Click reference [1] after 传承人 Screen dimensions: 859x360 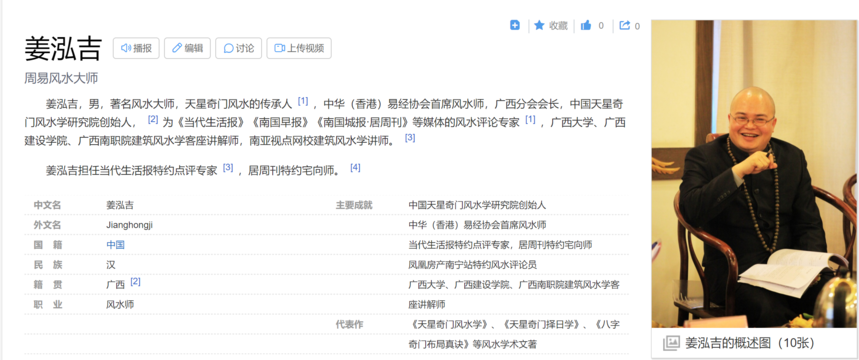tap(303, 101)
